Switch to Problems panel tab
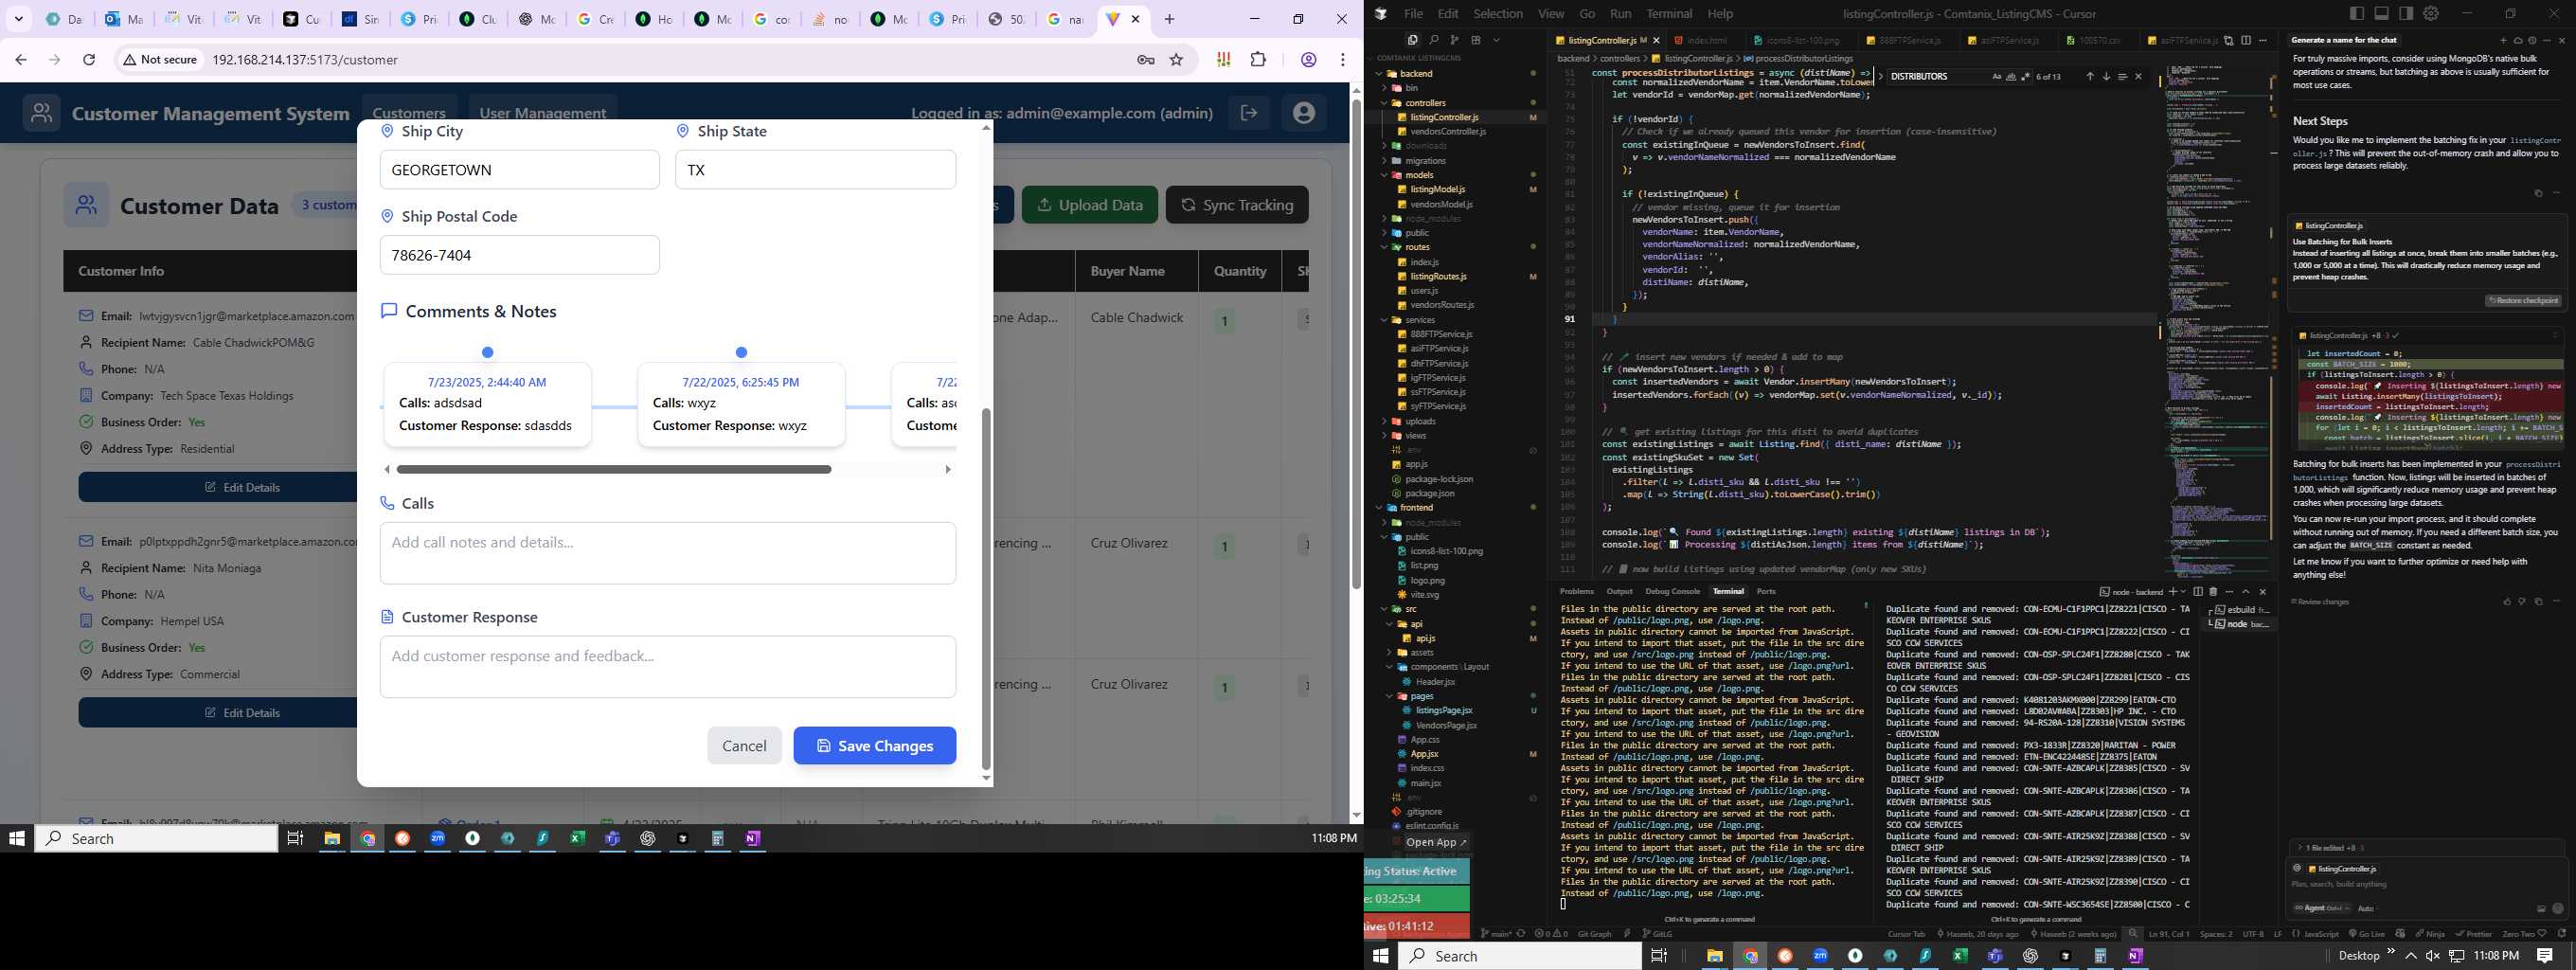This screenshot has height=970, width=2576. (1577, 592)
